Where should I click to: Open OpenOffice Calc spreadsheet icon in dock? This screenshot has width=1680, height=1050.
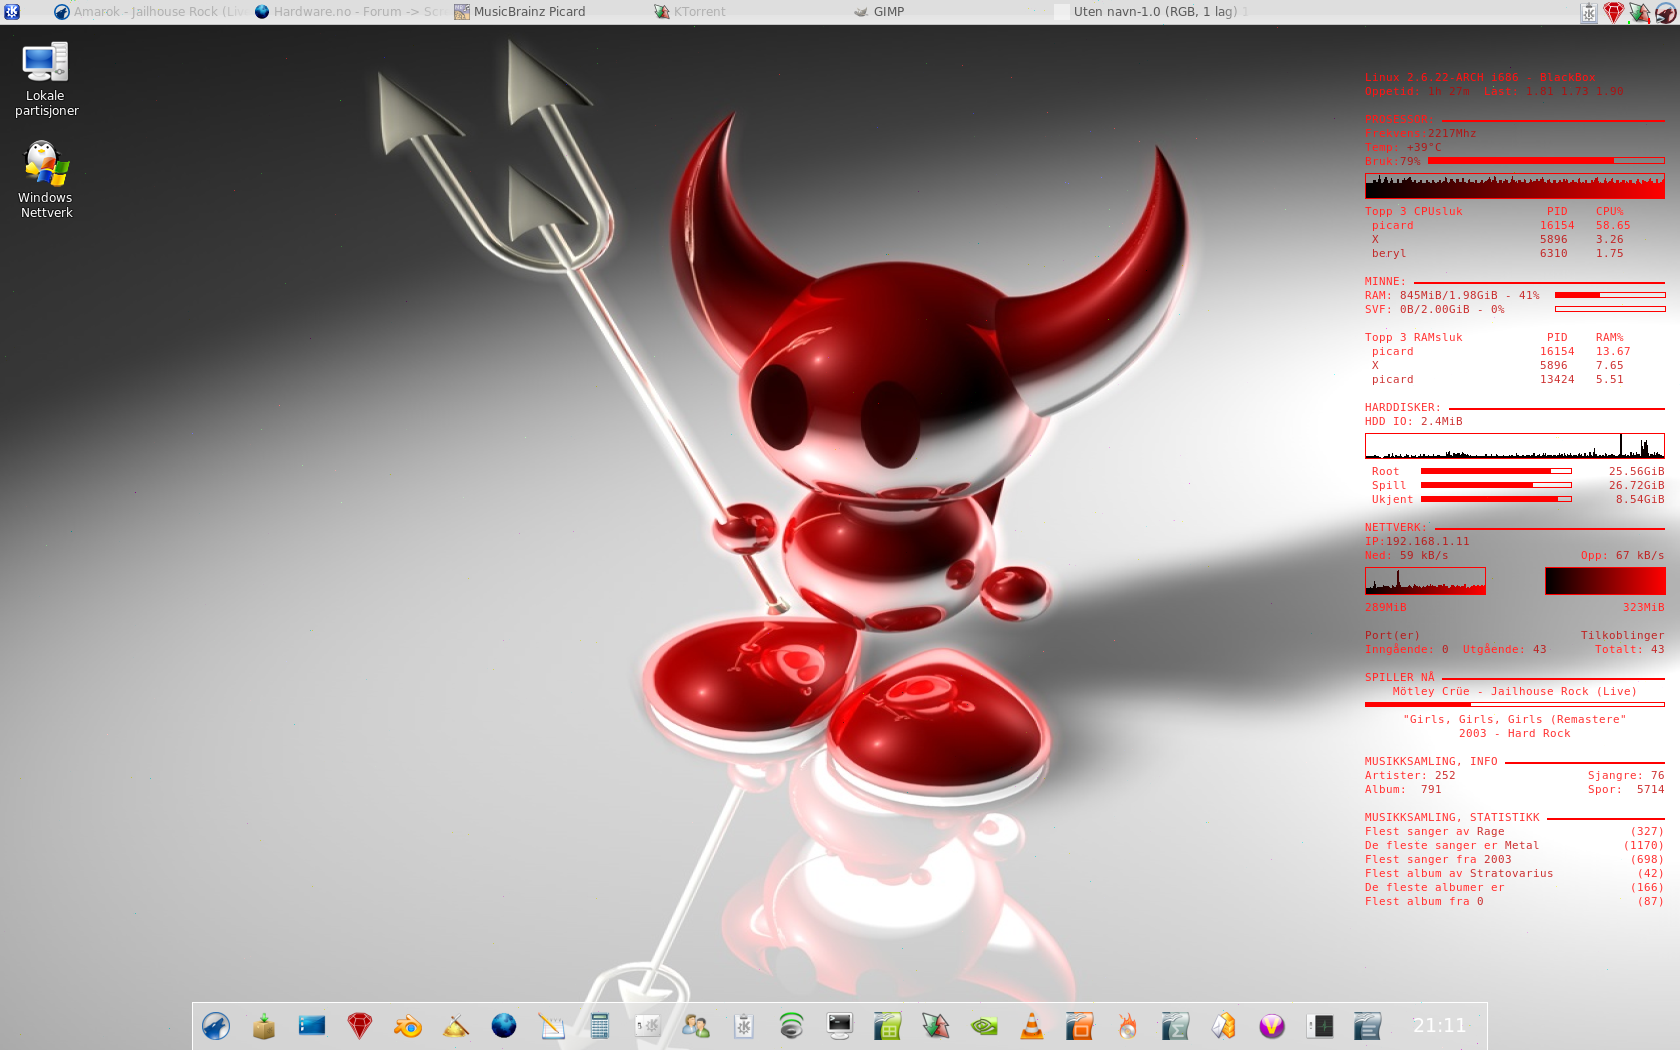(x=888, y=1026)
